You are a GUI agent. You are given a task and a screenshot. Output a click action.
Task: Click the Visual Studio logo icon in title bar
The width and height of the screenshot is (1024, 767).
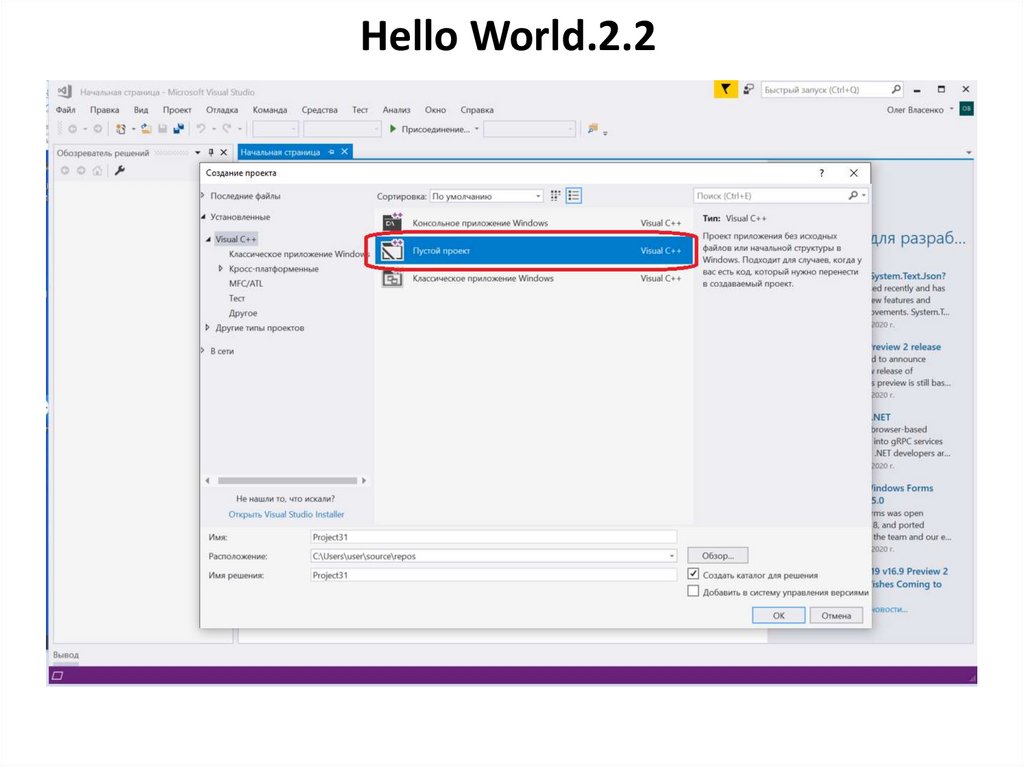tap(65, 91)
